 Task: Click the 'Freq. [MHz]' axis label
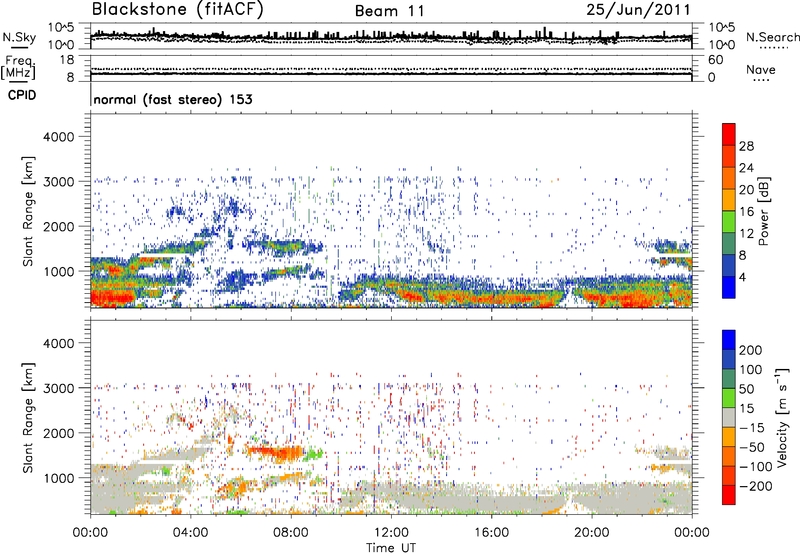click(18, 67)
